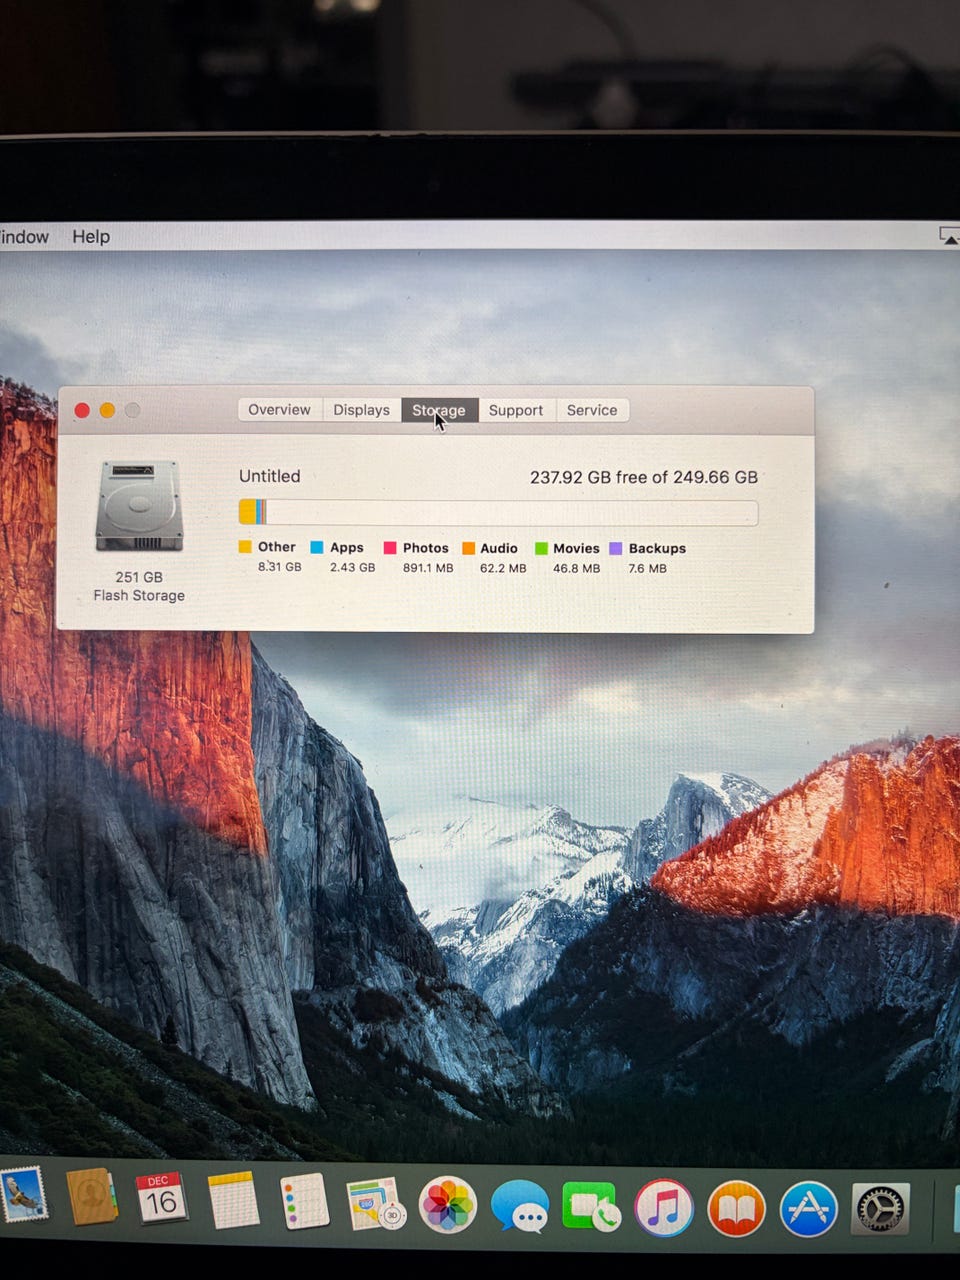
Task: Launch the Notes app from the Dock
Action: [x=233, y=1200]
